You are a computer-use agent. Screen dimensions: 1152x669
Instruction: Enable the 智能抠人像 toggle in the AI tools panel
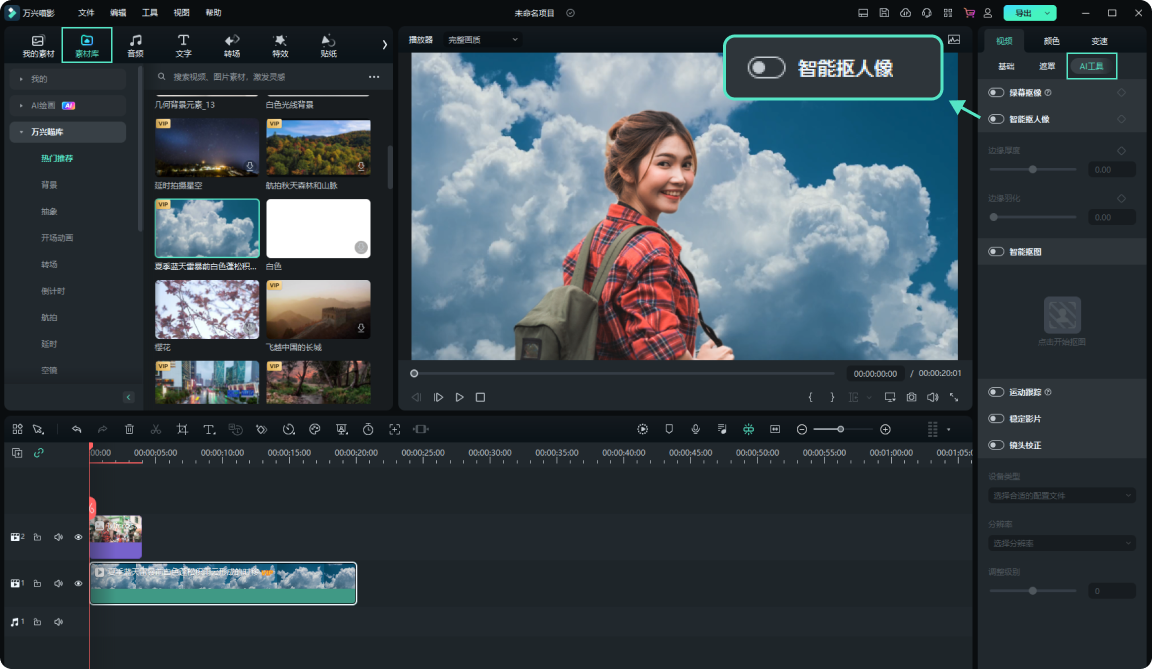(x=996, y=119)
